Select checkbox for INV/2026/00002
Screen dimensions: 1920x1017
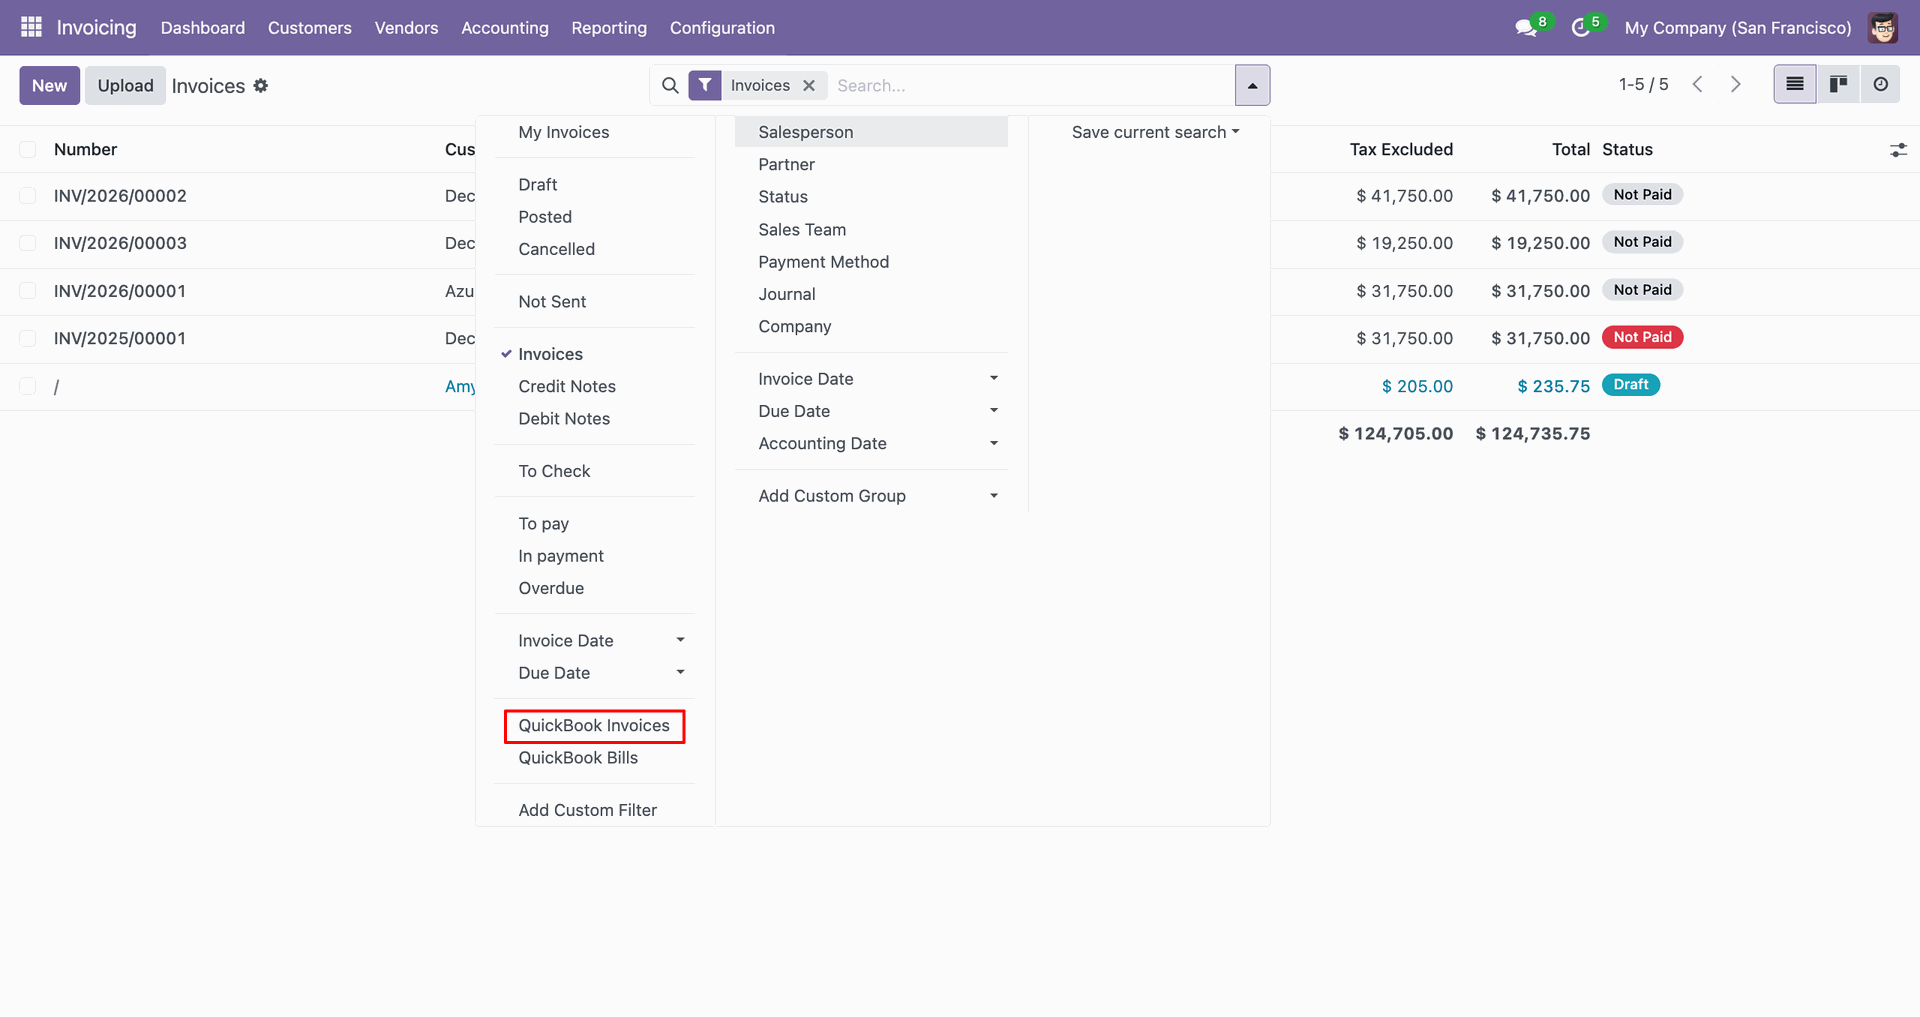(x=28, y=196)
